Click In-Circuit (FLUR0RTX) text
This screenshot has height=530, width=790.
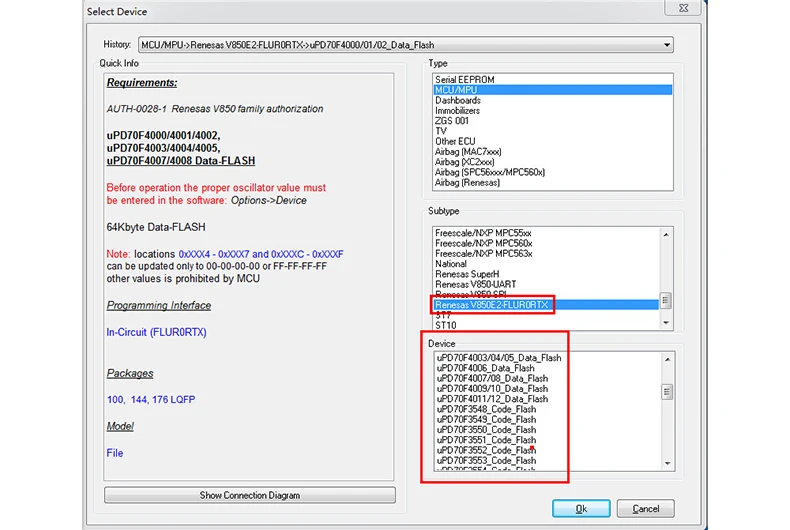(157, 333)
